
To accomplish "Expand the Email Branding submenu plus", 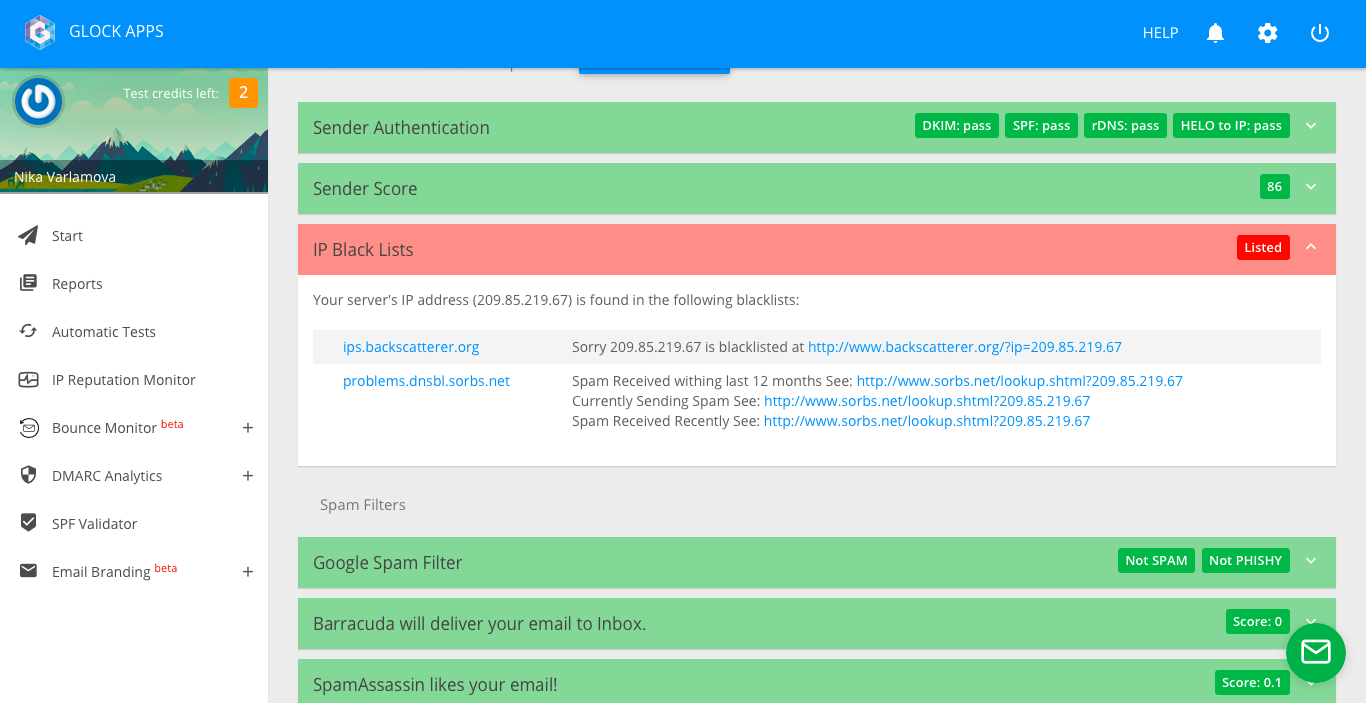I will (x=248, y=572).
